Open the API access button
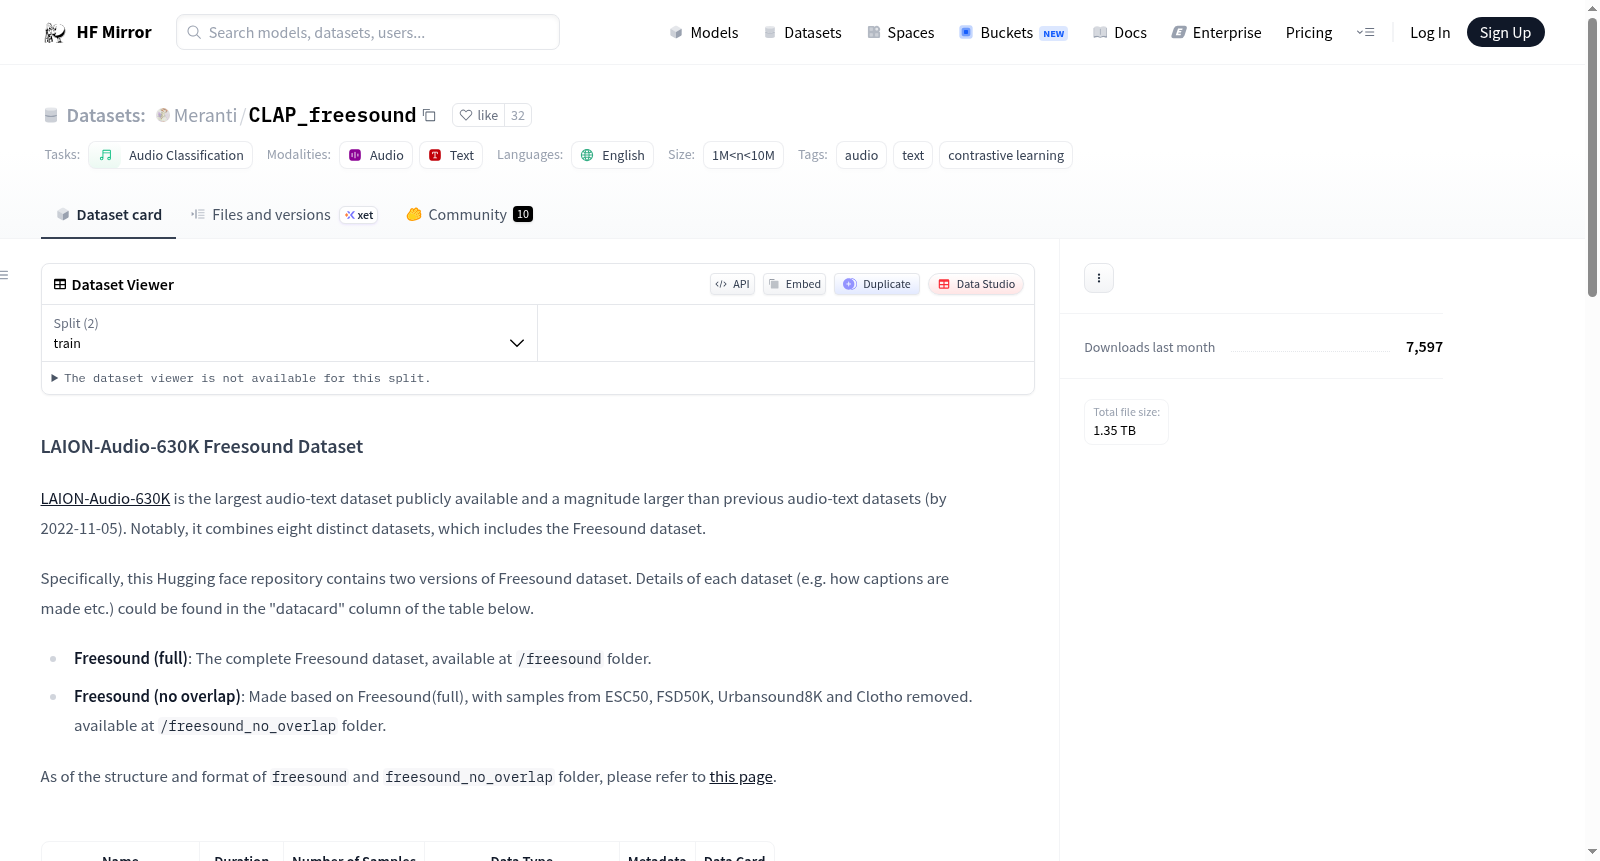 tap(732, 284)
